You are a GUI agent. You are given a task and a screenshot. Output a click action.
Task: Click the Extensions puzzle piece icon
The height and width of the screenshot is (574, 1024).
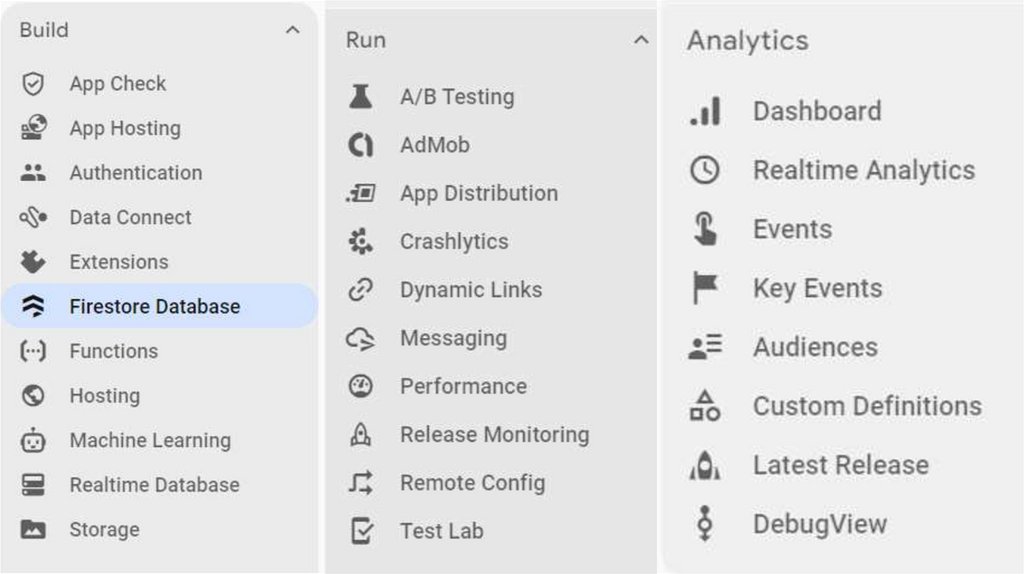(33, 262)
